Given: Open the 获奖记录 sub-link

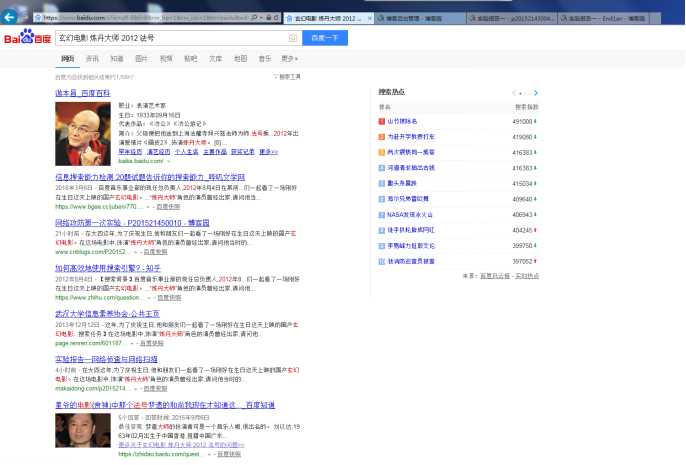Looking at the screenshot, I should 243,152.
